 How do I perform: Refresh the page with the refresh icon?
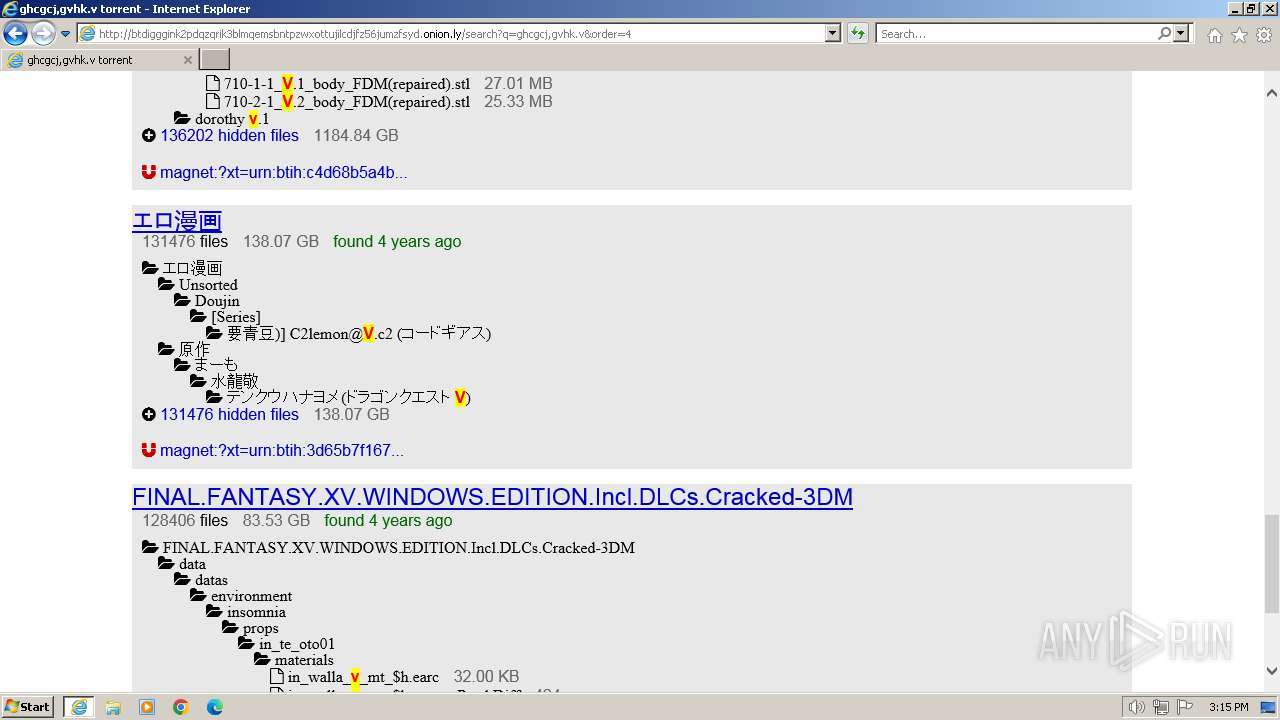858,34
